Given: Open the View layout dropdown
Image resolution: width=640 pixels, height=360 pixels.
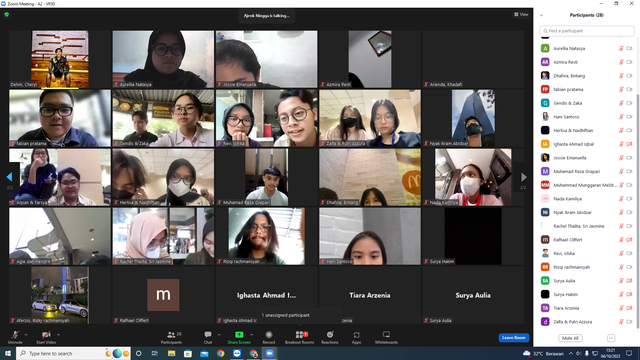Looking at the screenshot, I should (x=521, y=15).
